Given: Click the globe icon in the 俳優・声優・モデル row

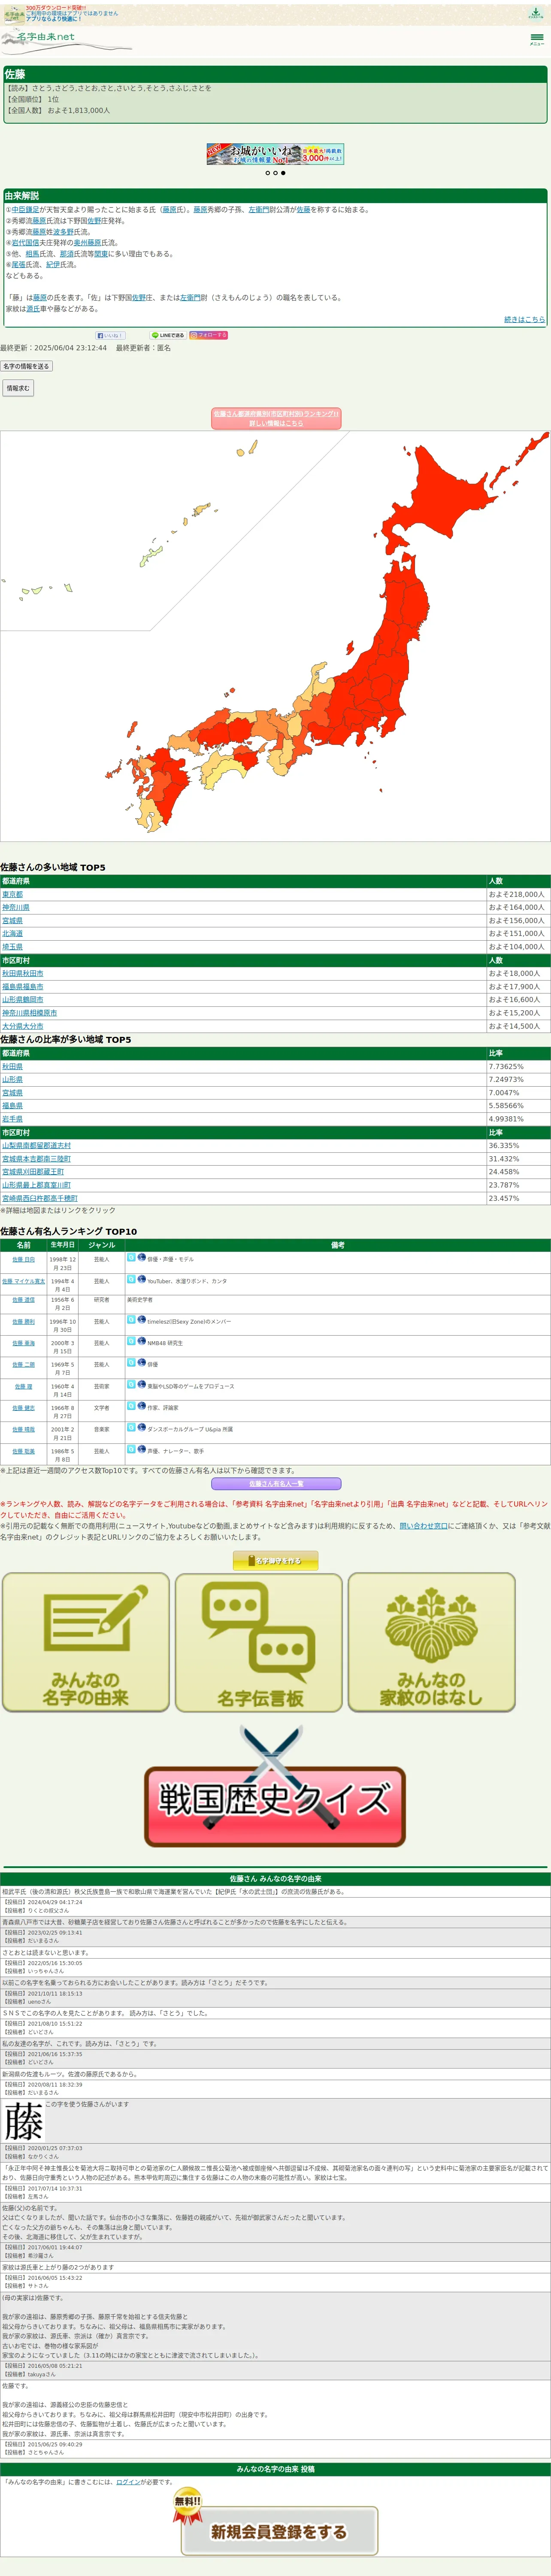Looking at the screenshot, I should point(141,1257).
